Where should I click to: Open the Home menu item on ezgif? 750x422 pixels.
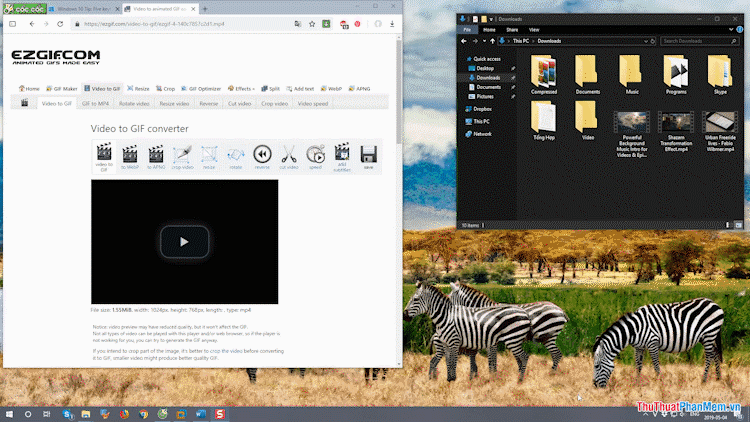point(29,89)
